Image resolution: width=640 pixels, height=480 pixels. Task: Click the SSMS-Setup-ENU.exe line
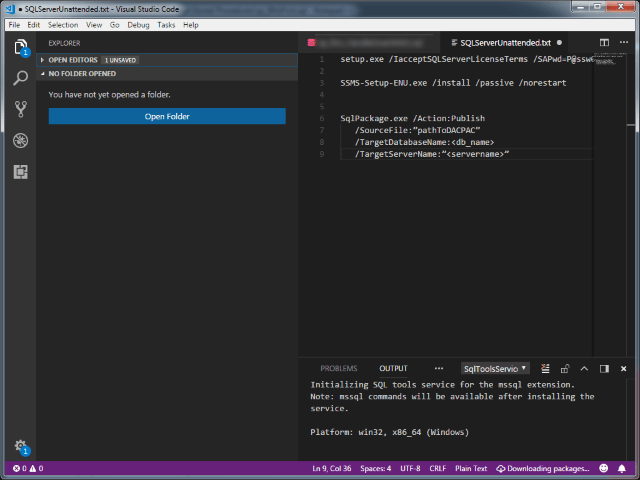[x=453, y=83]
